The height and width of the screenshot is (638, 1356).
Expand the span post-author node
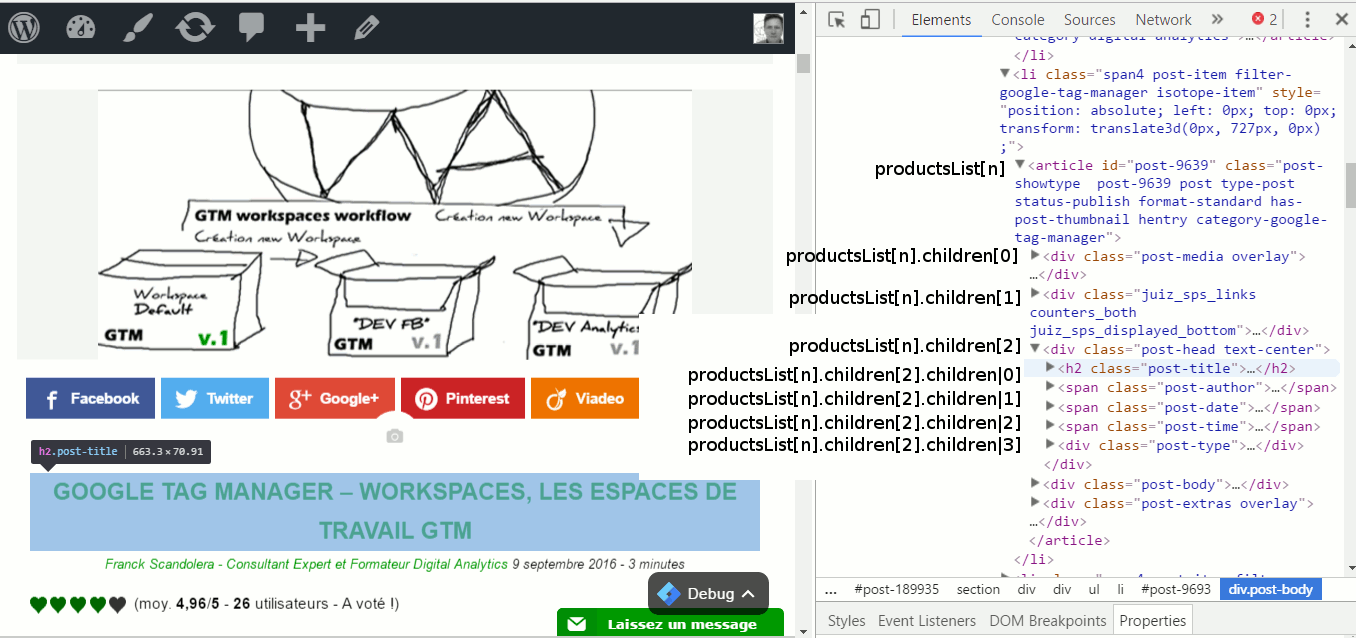[1050, 387]
